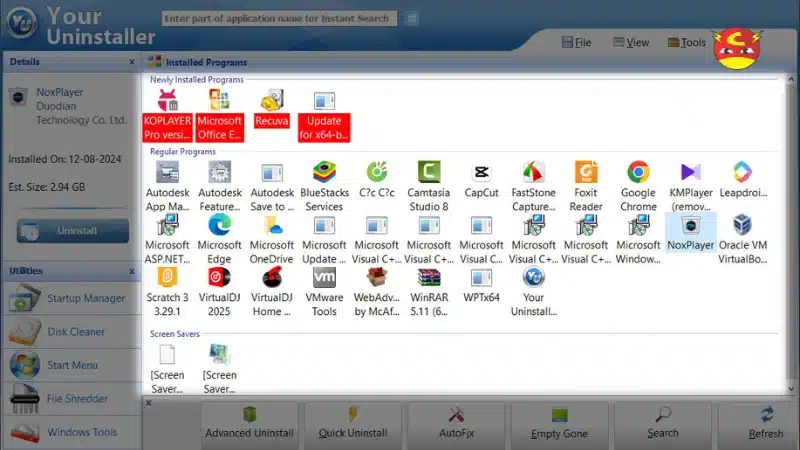Select the Autodesk App Ma... icon
800x450 pixels.
coord(167,172)
